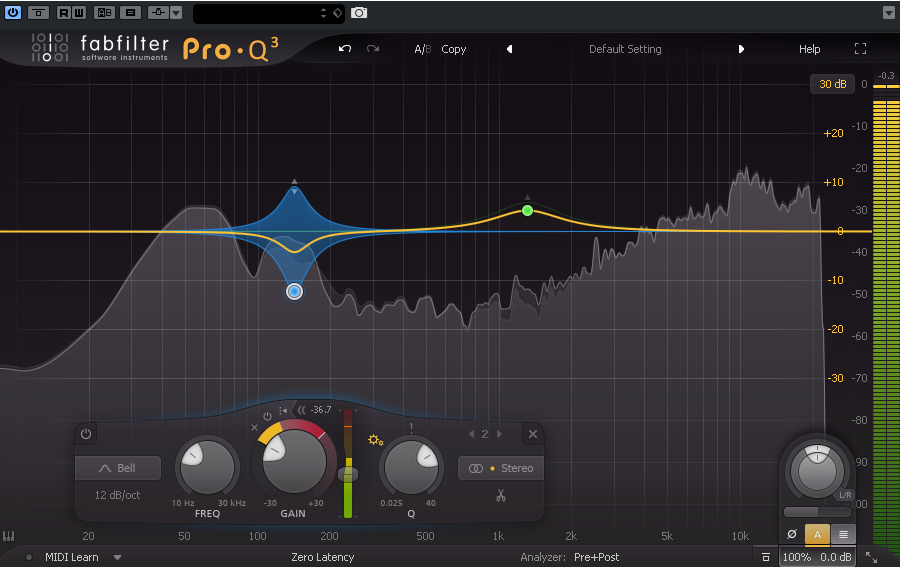900x571 pixels.
Task: Click the output pan horizontal slider
Action: [817, 512]
